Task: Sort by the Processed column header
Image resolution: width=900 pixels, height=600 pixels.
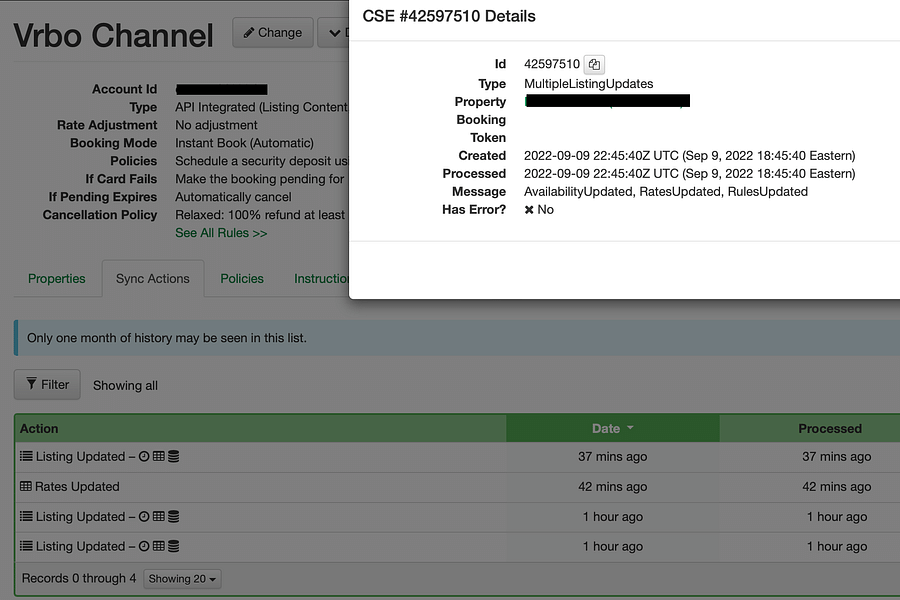Action: (829, 428)
